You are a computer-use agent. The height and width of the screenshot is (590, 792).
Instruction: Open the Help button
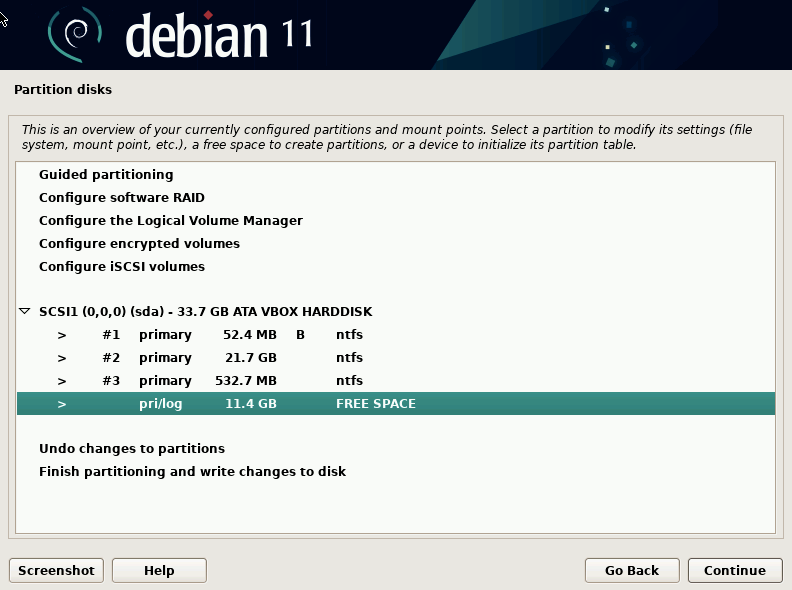pos(159,570)
